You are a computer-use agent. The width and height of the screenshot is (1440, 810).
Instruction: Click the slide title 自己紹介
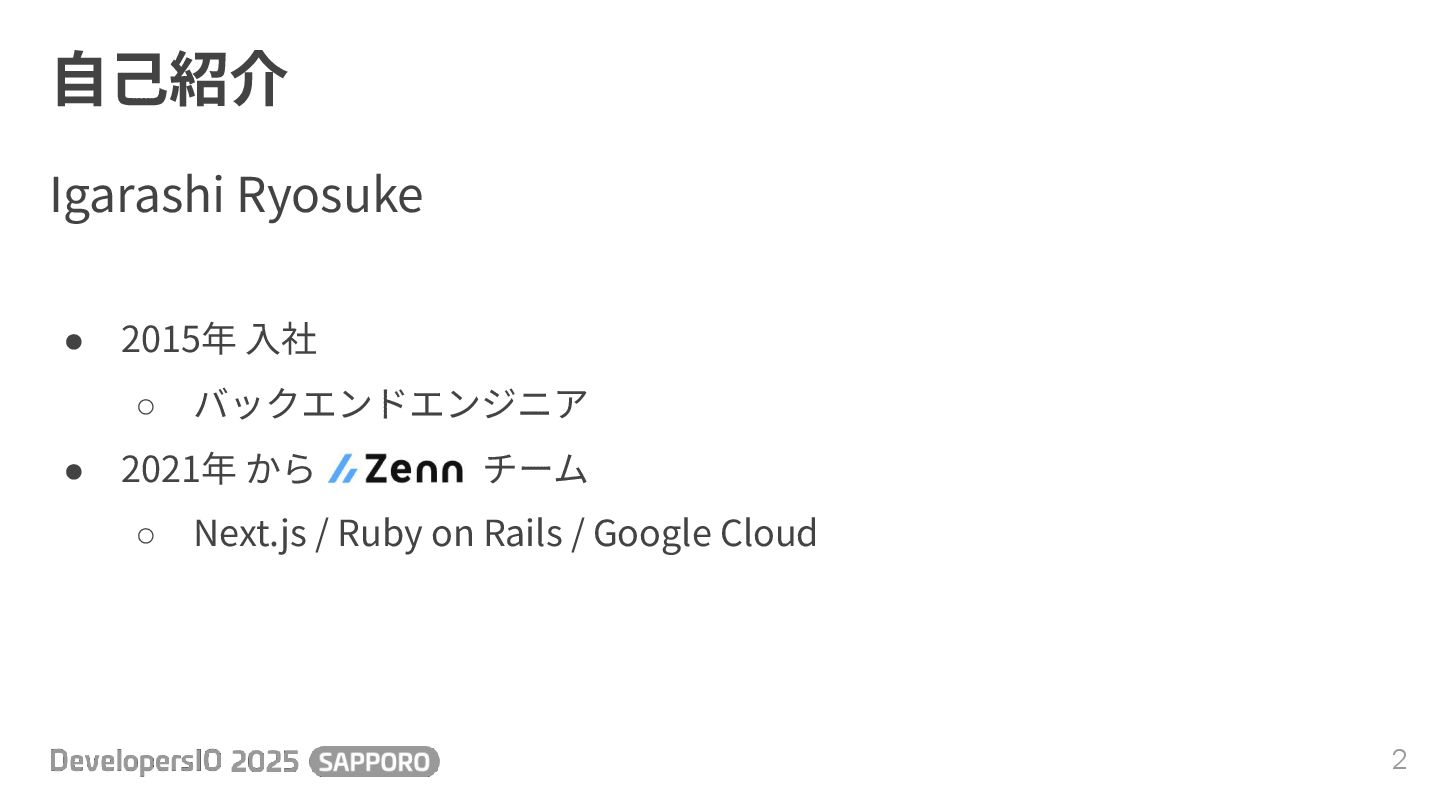pyautogui.click(x=170, y=79)
